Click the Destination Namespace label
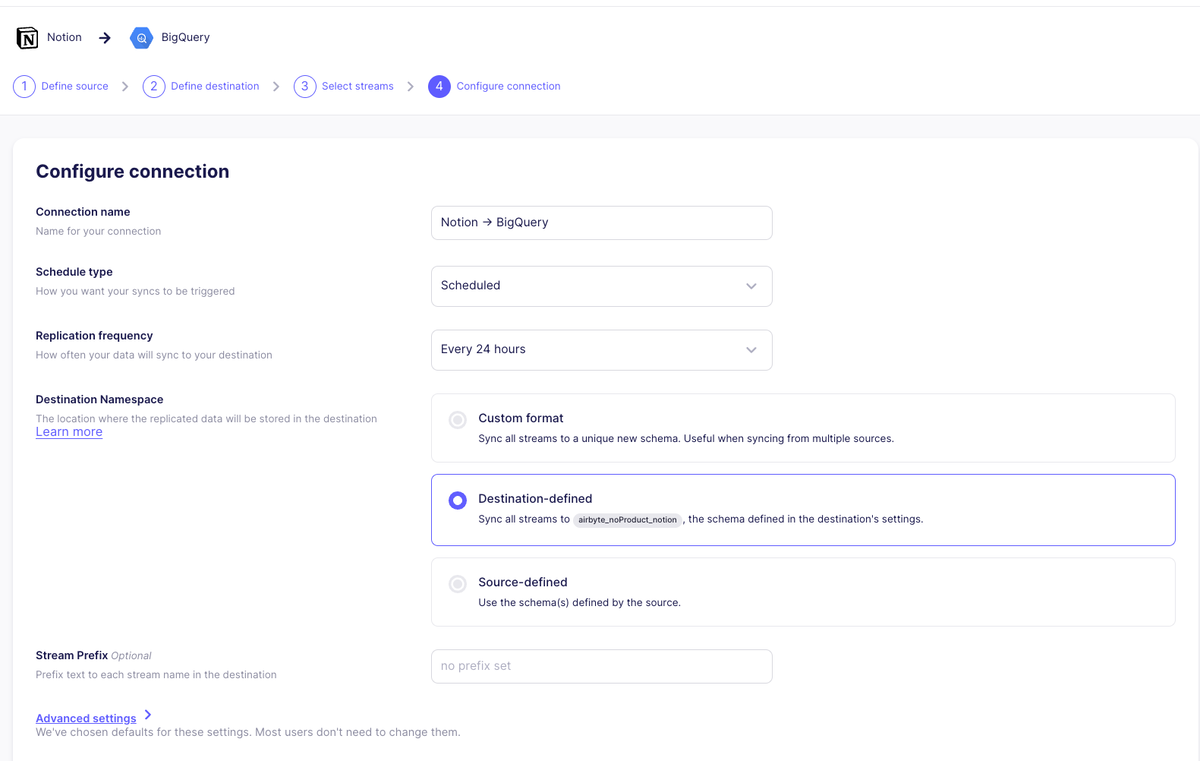This screenshot has height=761, width=1200. (100, 399)
